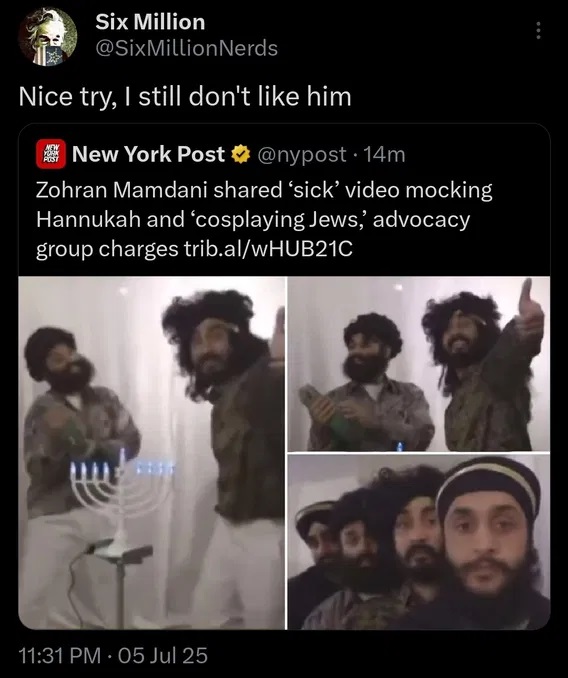Open the Six Million display name
Screen dimensions: 568x678
[x=150, y=22]
